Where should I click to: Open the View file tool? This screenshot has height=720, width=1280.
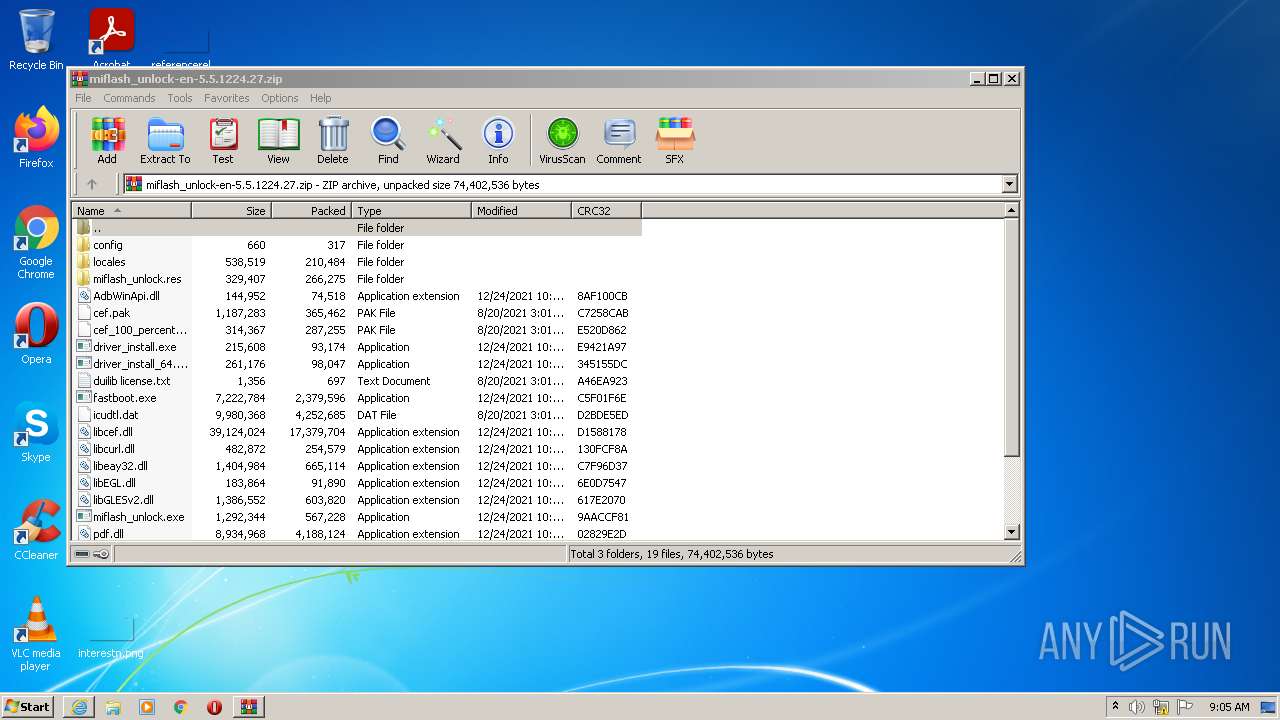point(278,141)
